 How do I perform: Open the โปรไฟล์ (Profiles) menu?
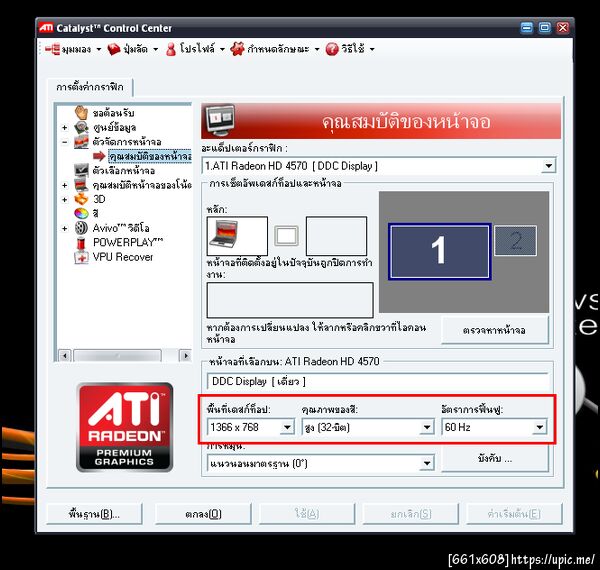[x=195, y=49]
